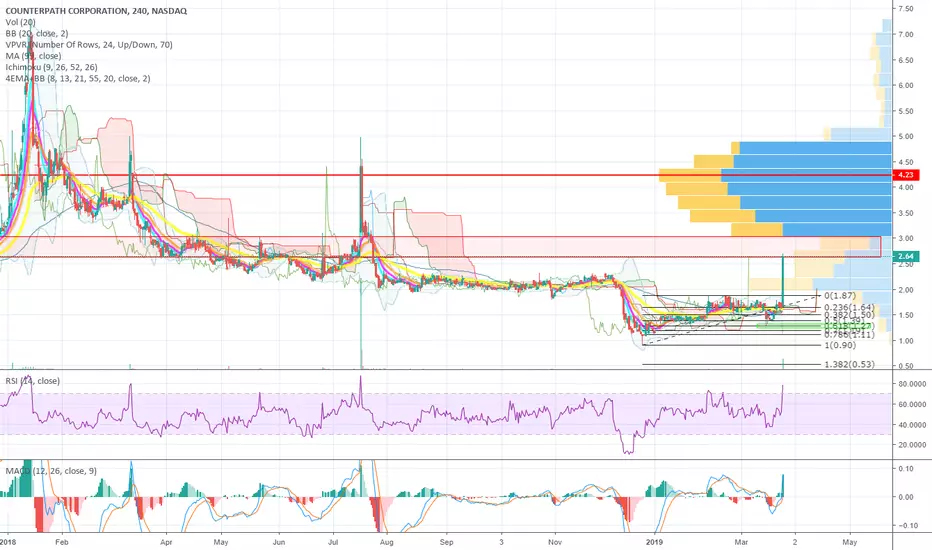The height and width of the screenshot is (550, 932).
Task: Click the 1(0.90) Fibonacci level label
Action: pos(839,345)
